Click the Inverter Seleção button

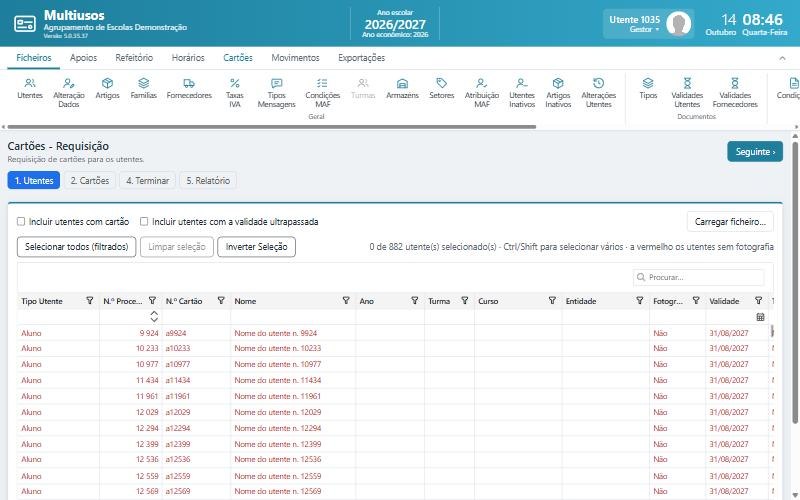(256, 247)
